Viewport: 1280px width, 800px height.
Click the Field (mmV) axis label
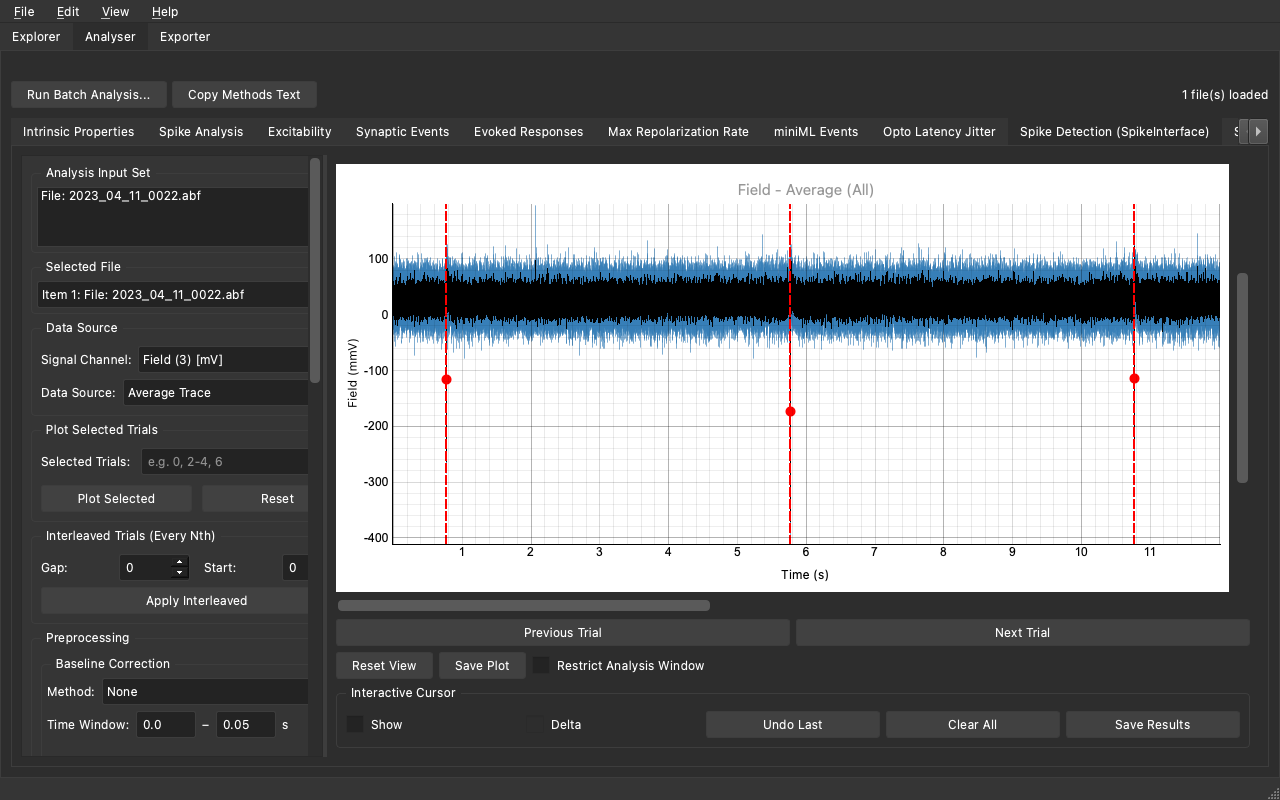353,373
